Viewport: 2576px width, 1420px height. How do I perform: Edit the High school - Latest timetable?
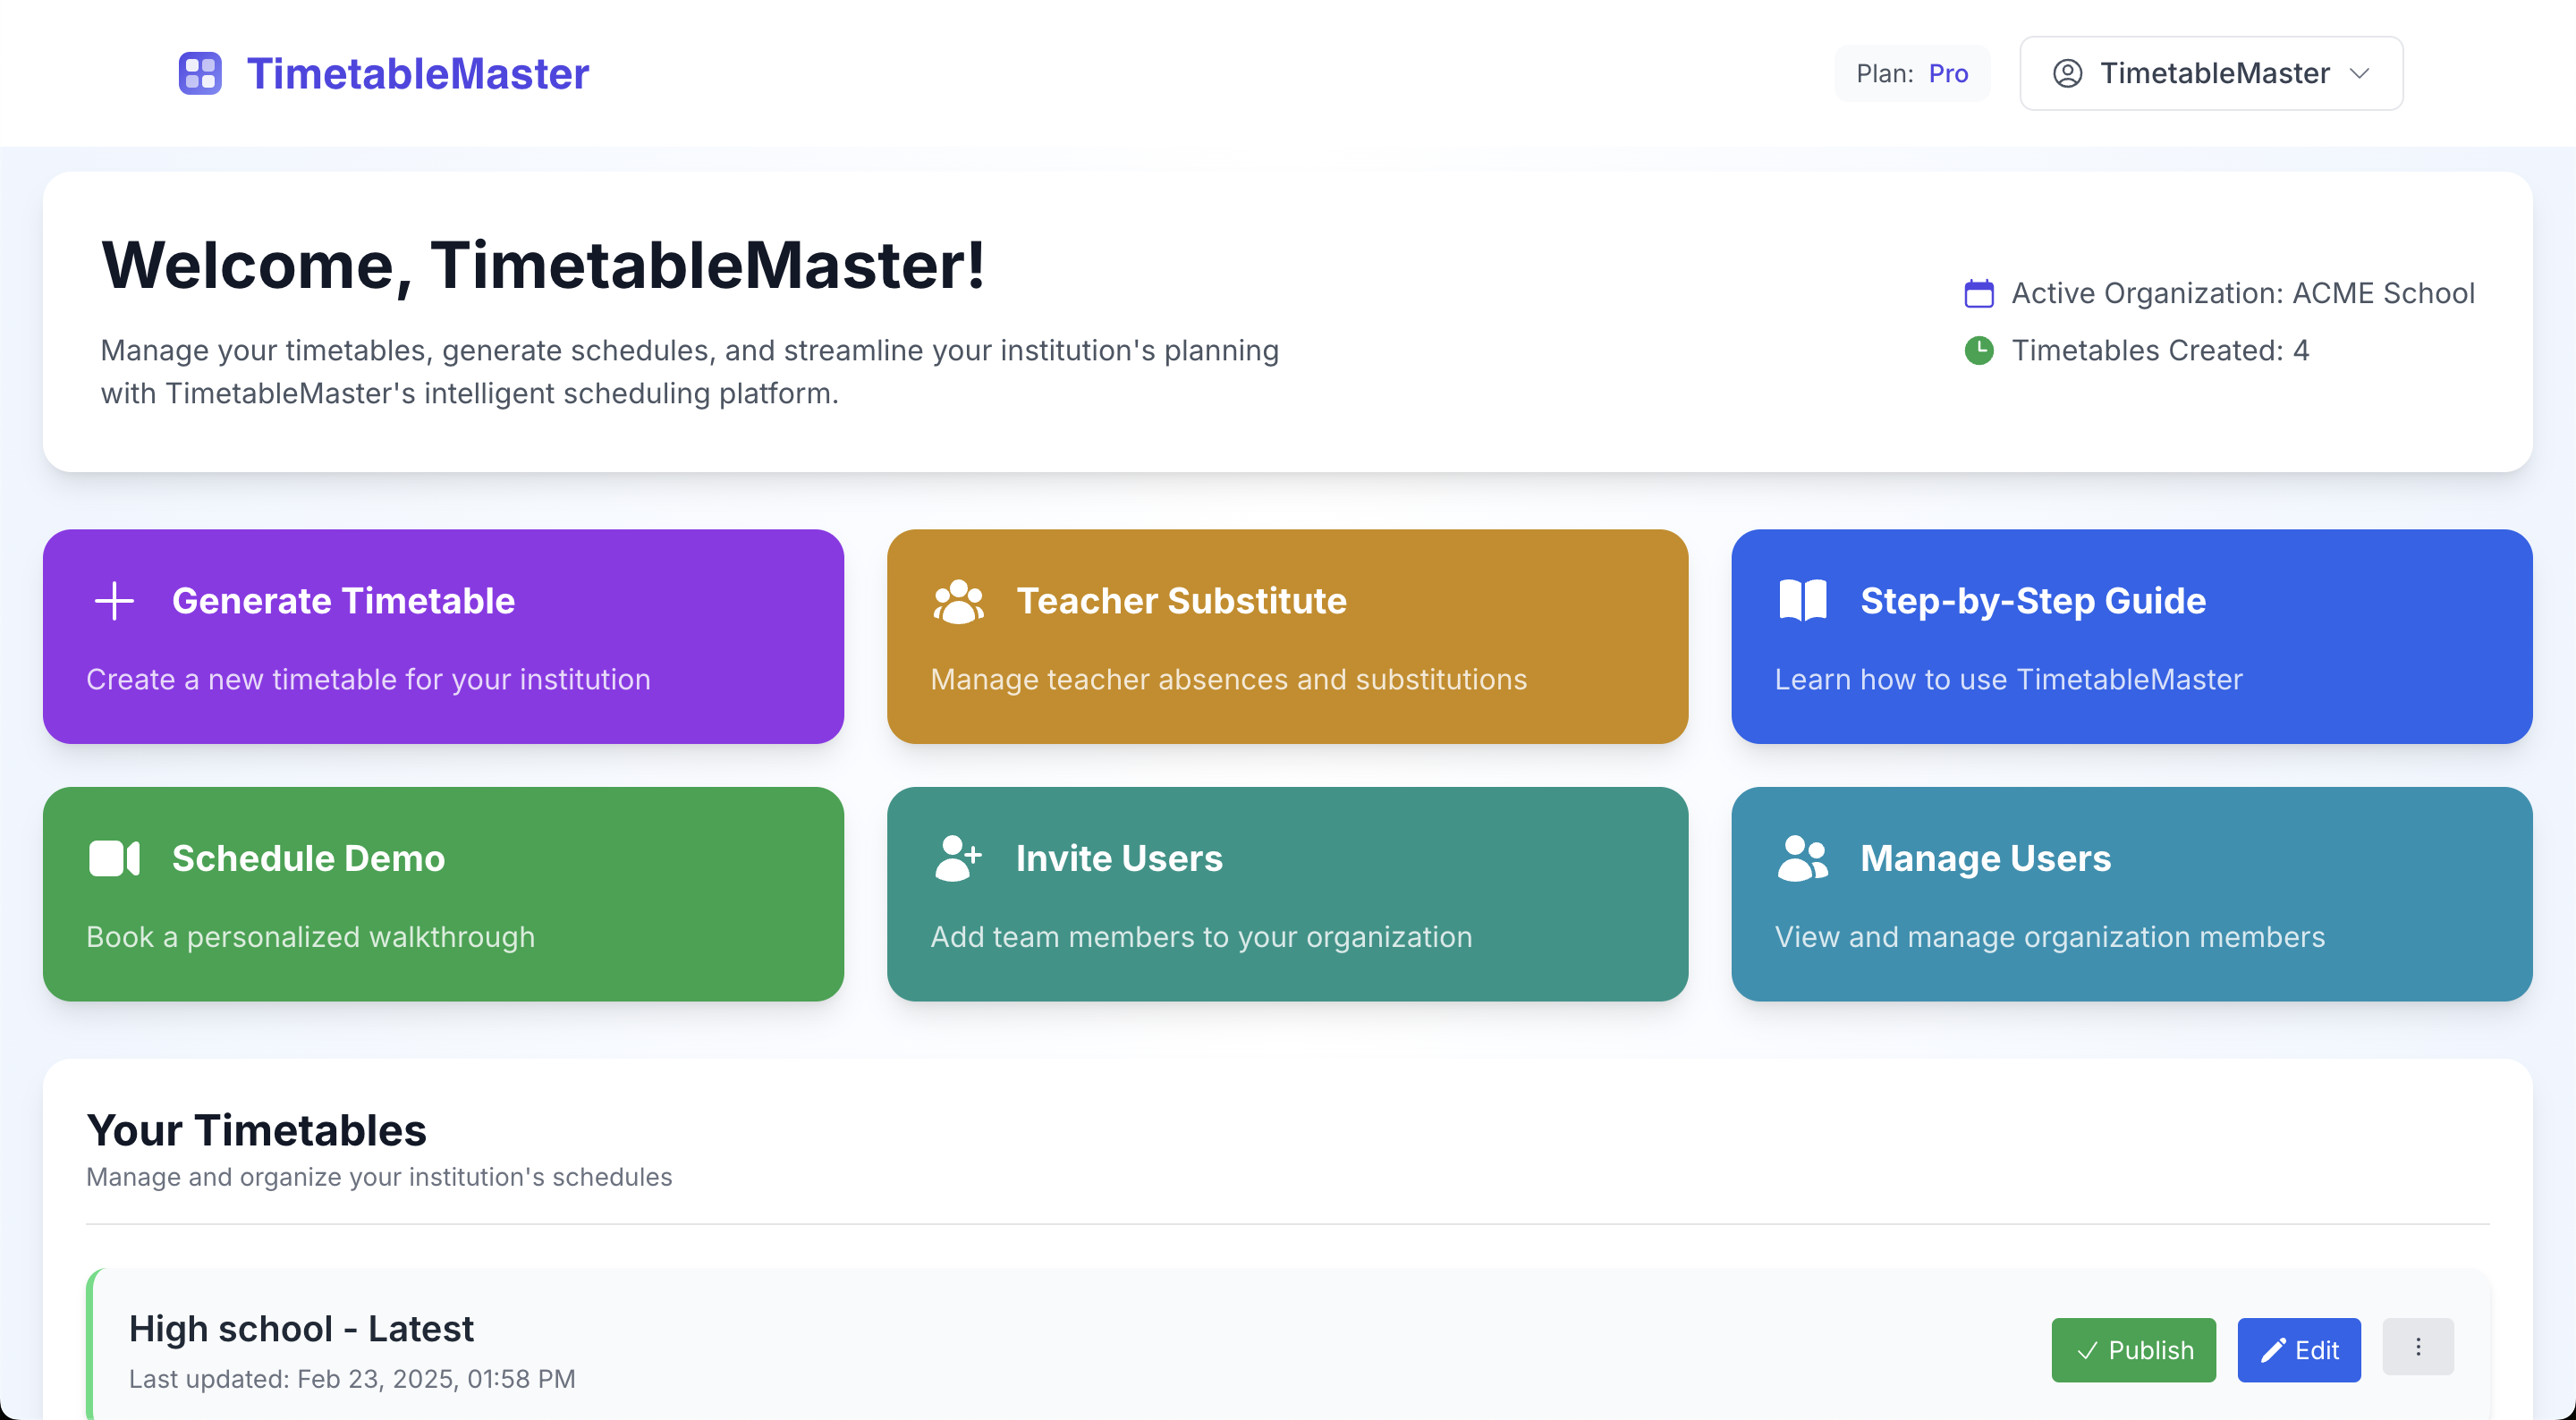(2298, 1349)
